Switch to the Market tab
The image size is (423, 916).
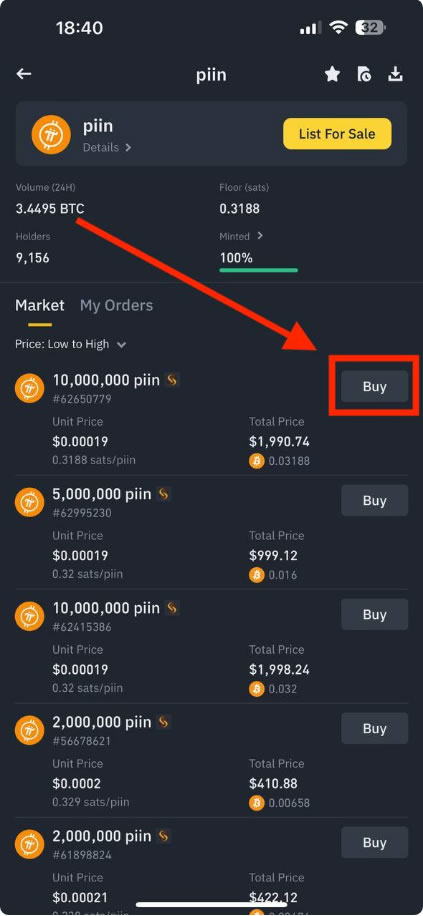[x=40, y=306]
